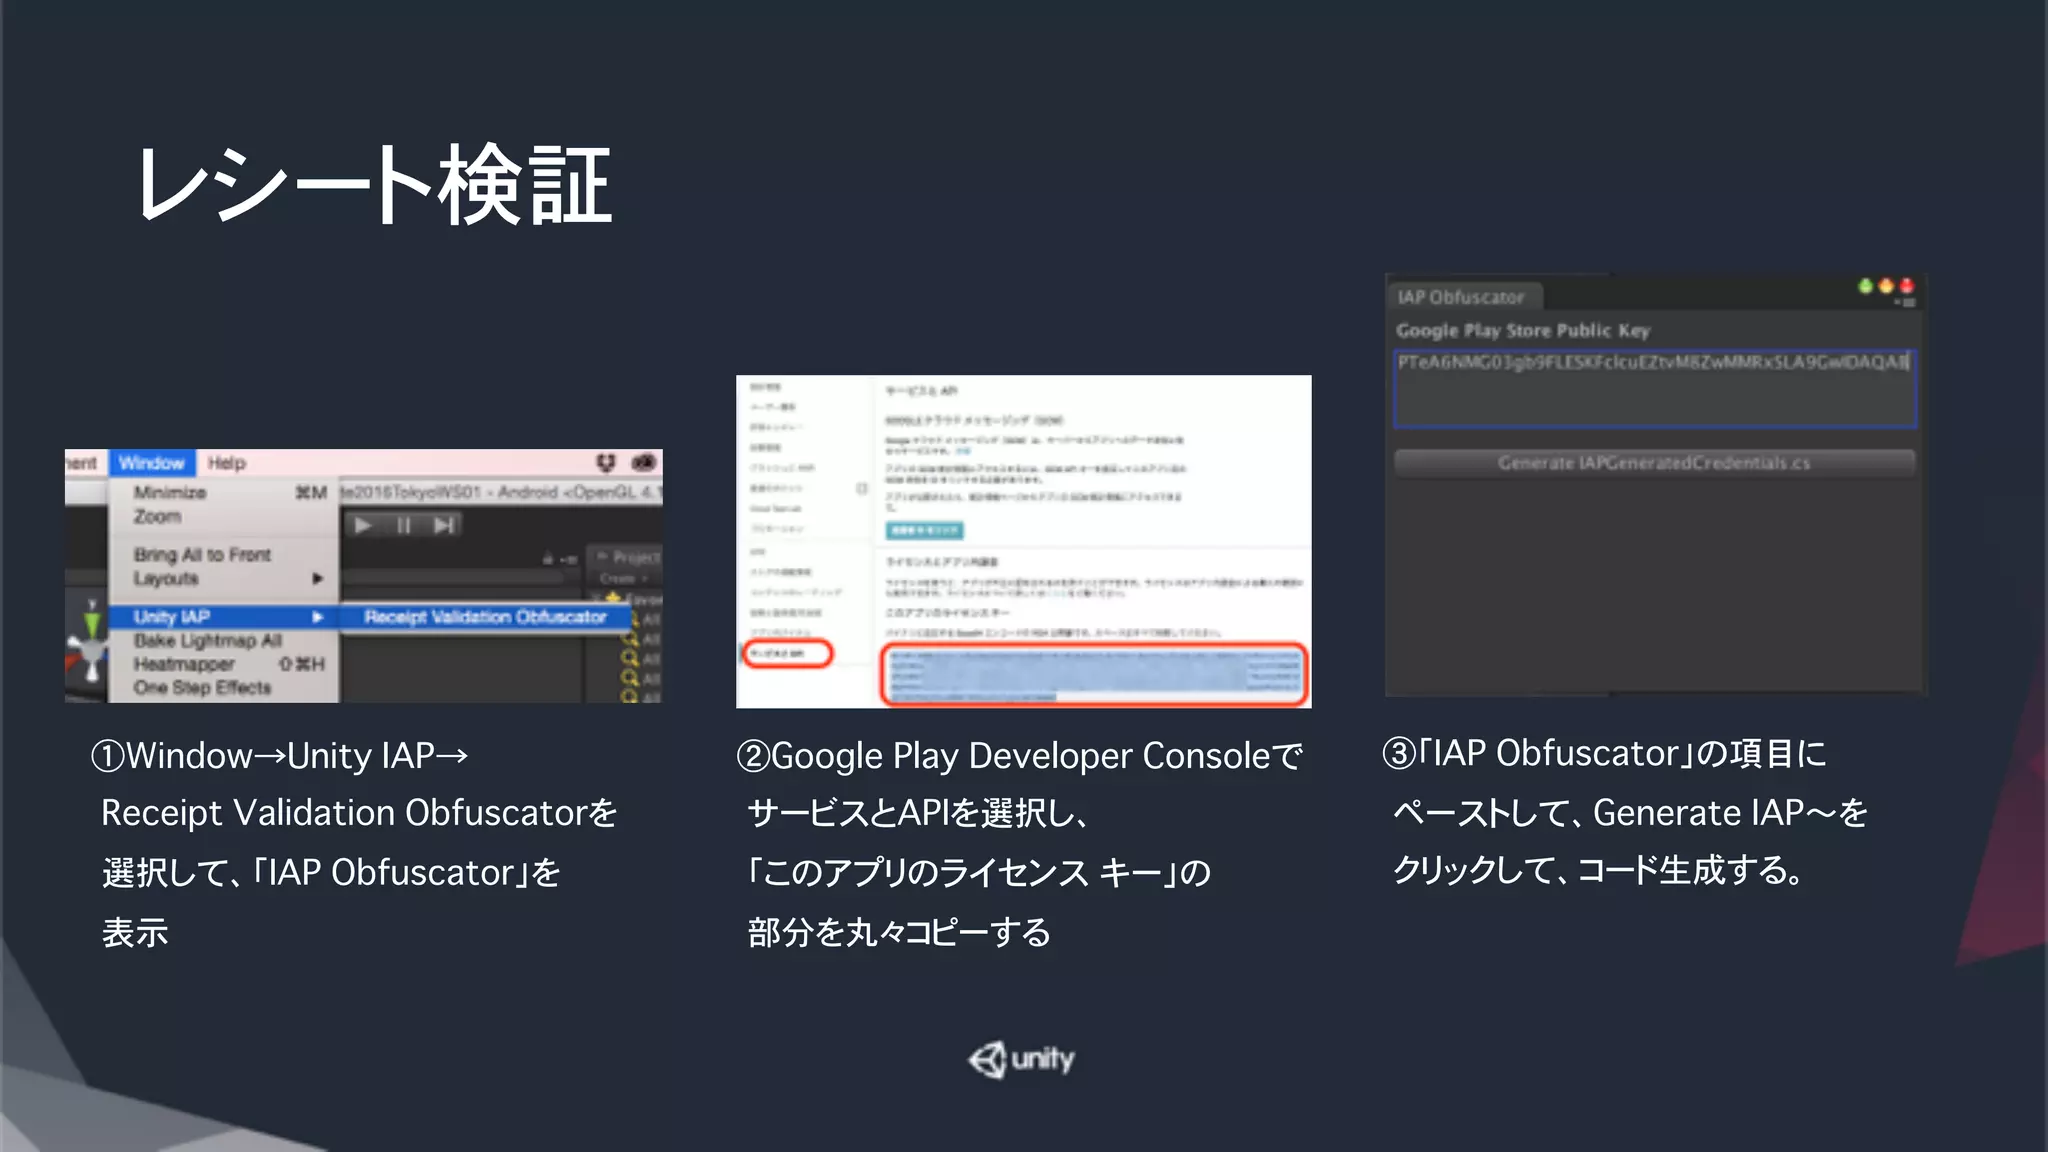Open the Window menu in Unity

(x=151, y=463)
